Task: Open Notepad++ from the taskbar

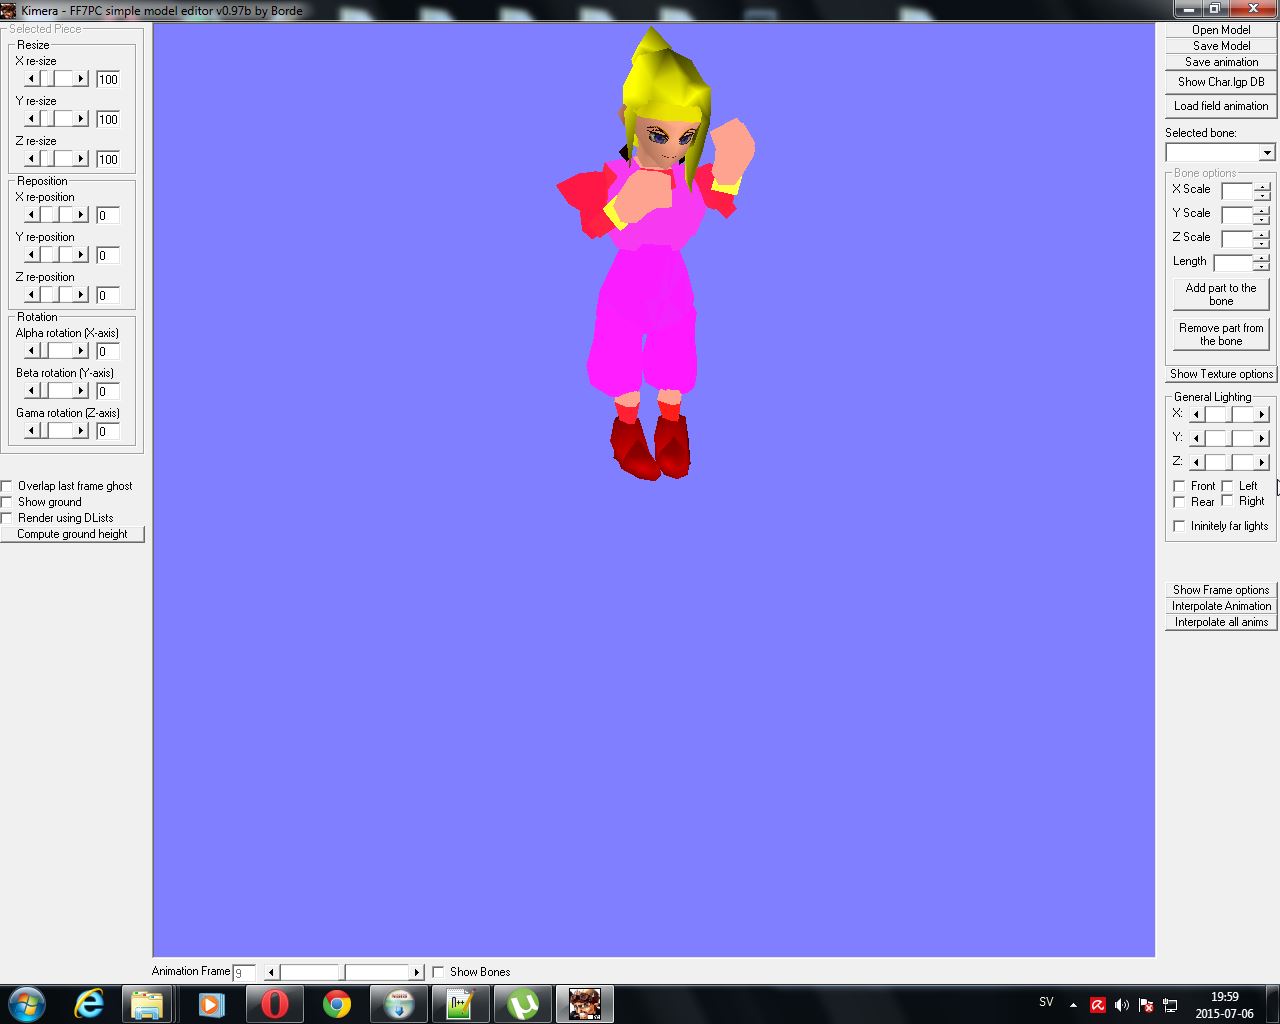Action: tap(460, 1003)
